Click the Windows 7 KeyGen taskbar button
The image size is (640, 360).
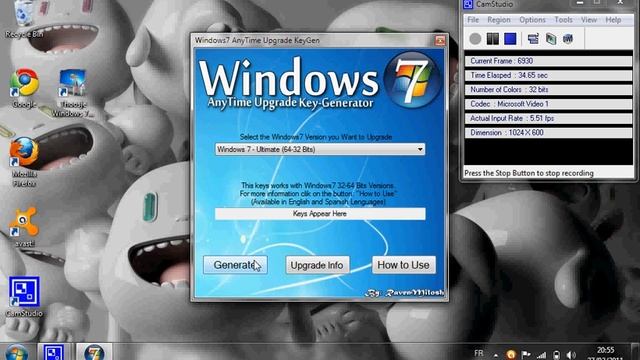(x=94, y=352)
